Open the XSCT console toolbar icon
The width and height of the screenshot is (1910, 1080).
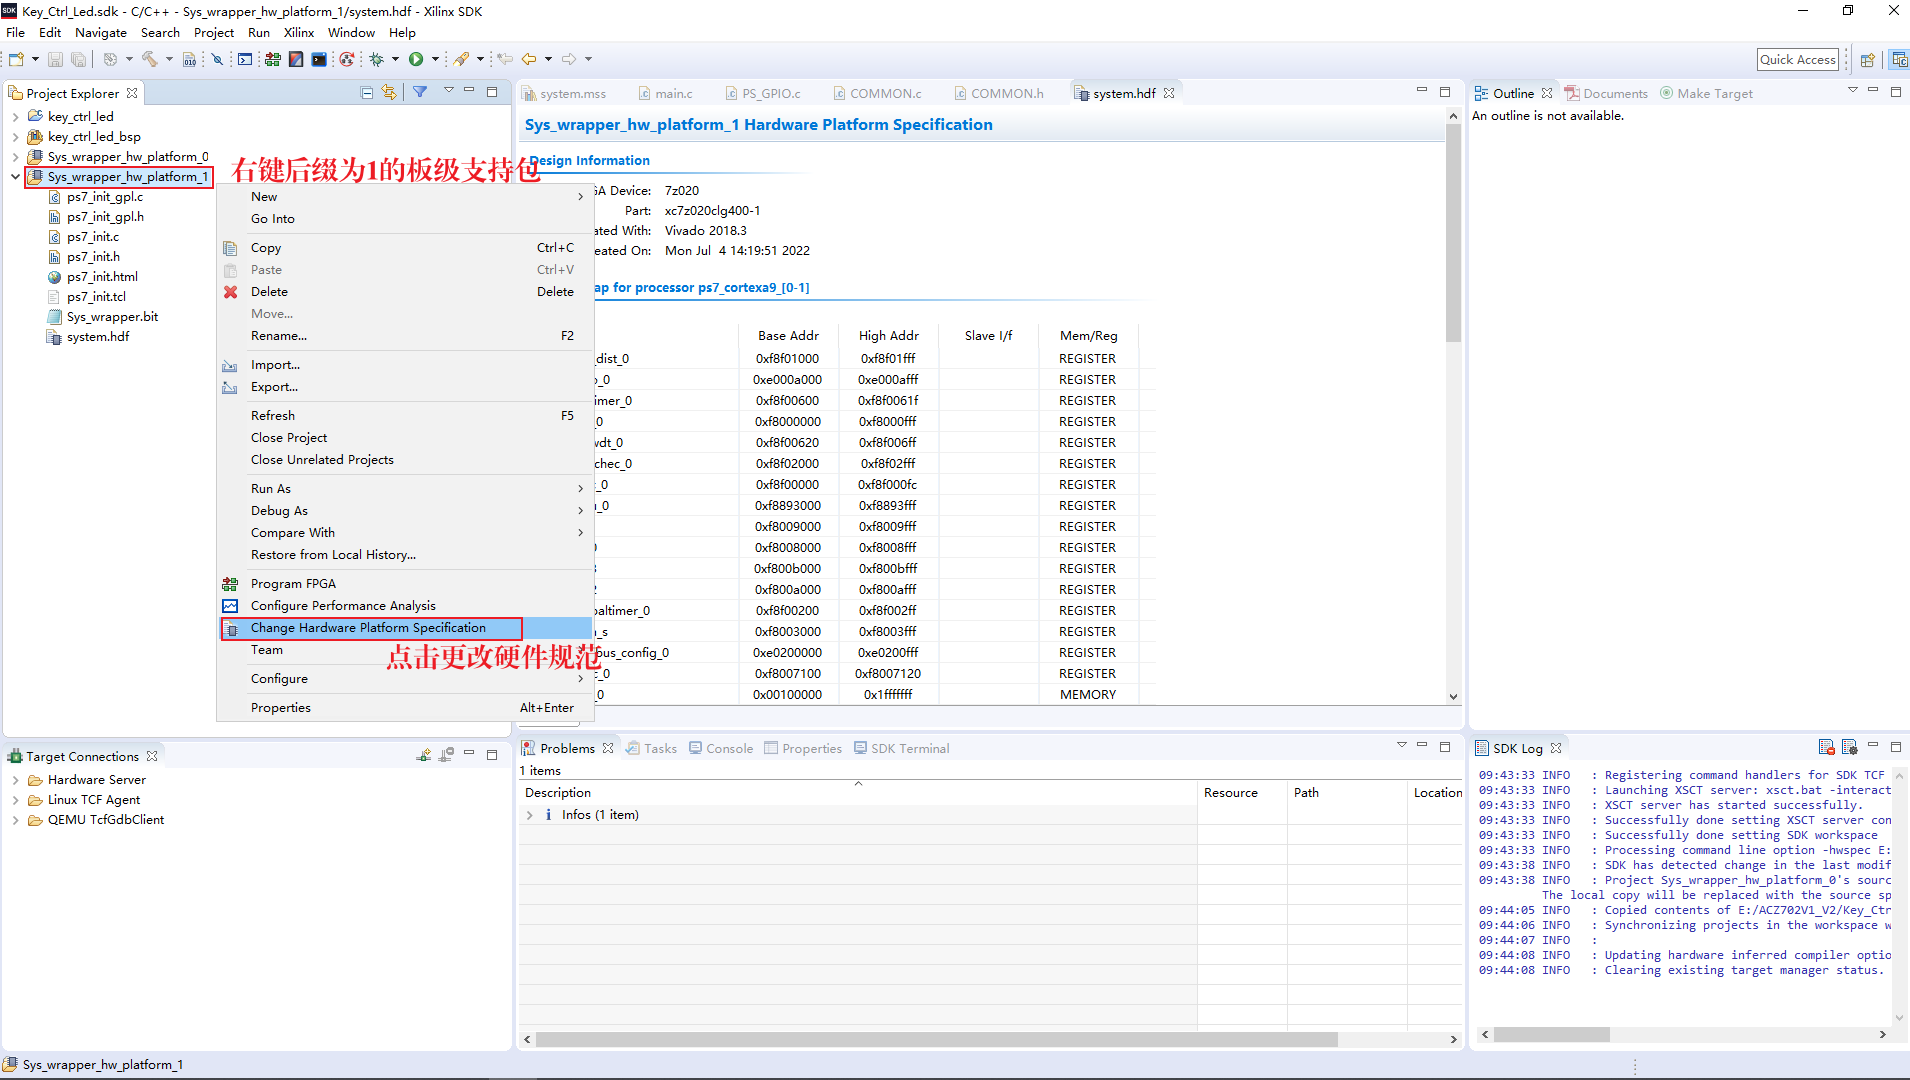245,59
